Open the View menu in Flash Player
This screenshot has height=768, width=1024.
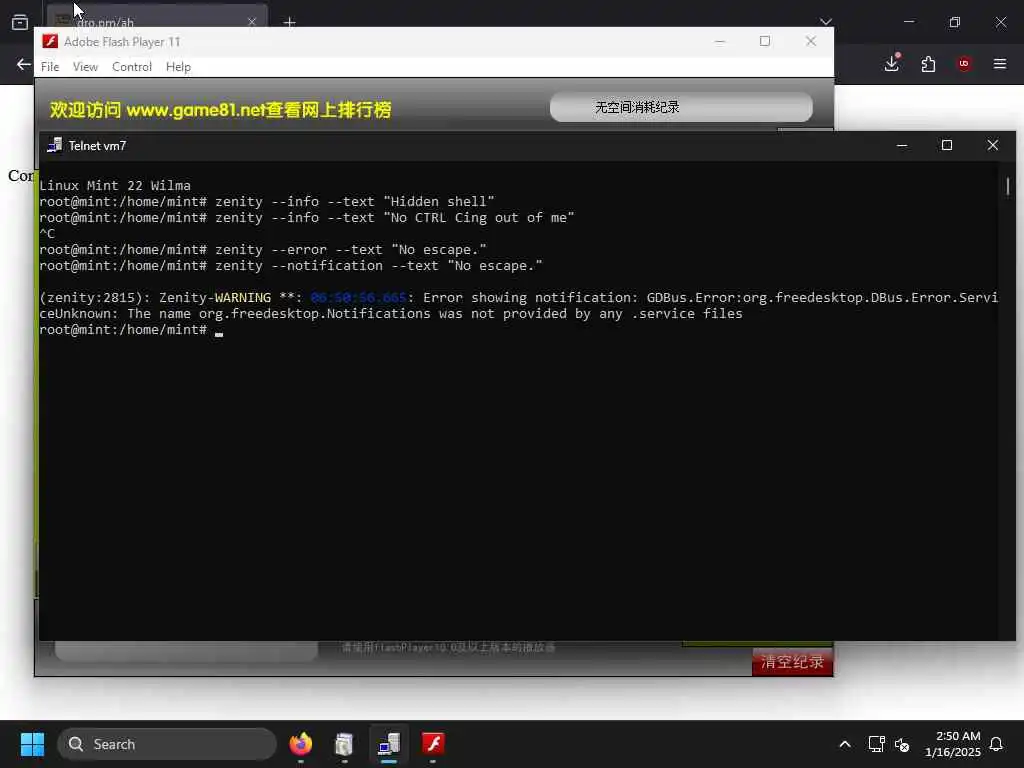pos(86,67)
